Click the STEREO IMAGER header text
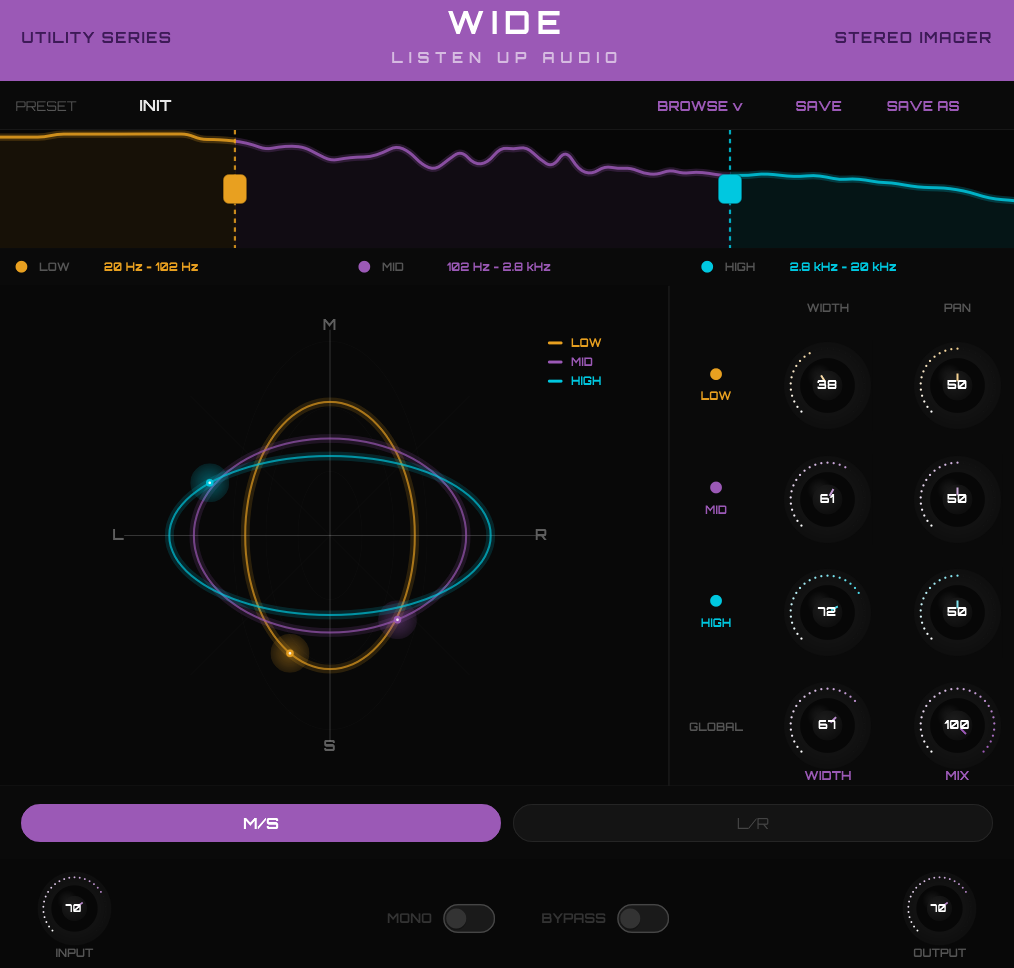 click(x=912, y=38)
